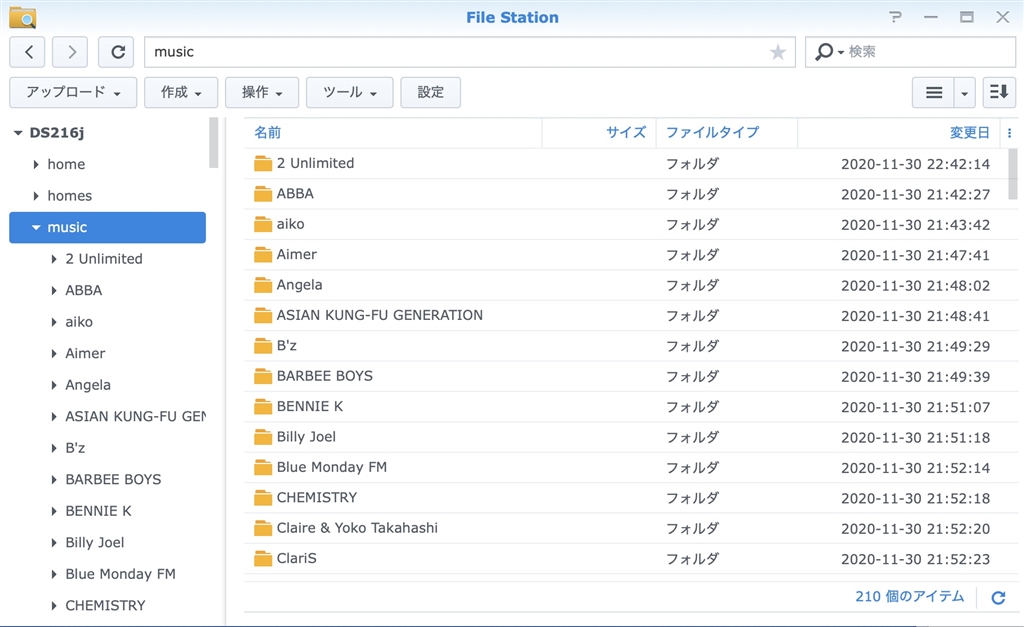Sort files by 変更日 column header

pyautogui.click(x=968, y=132)
